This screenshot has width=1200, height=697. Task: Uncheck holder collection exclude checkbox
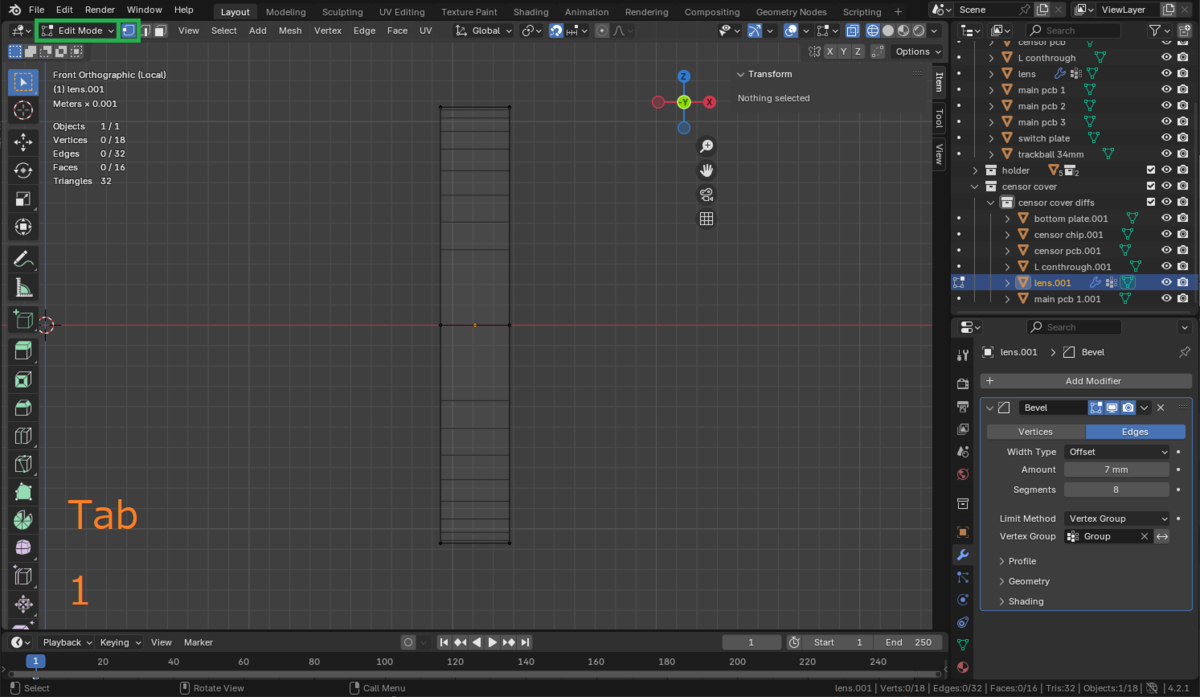[x=1150, y=170]
